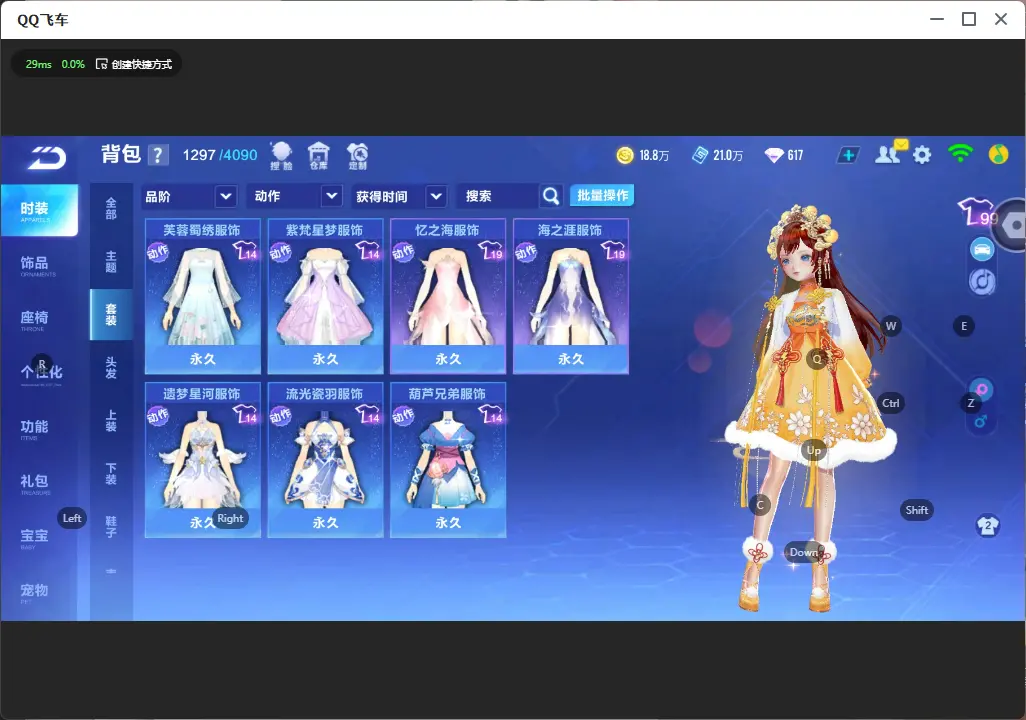This screenshot has height=720, width=1026.
Task: Click the hexagon nut floating button
Action: point(1013,225)
